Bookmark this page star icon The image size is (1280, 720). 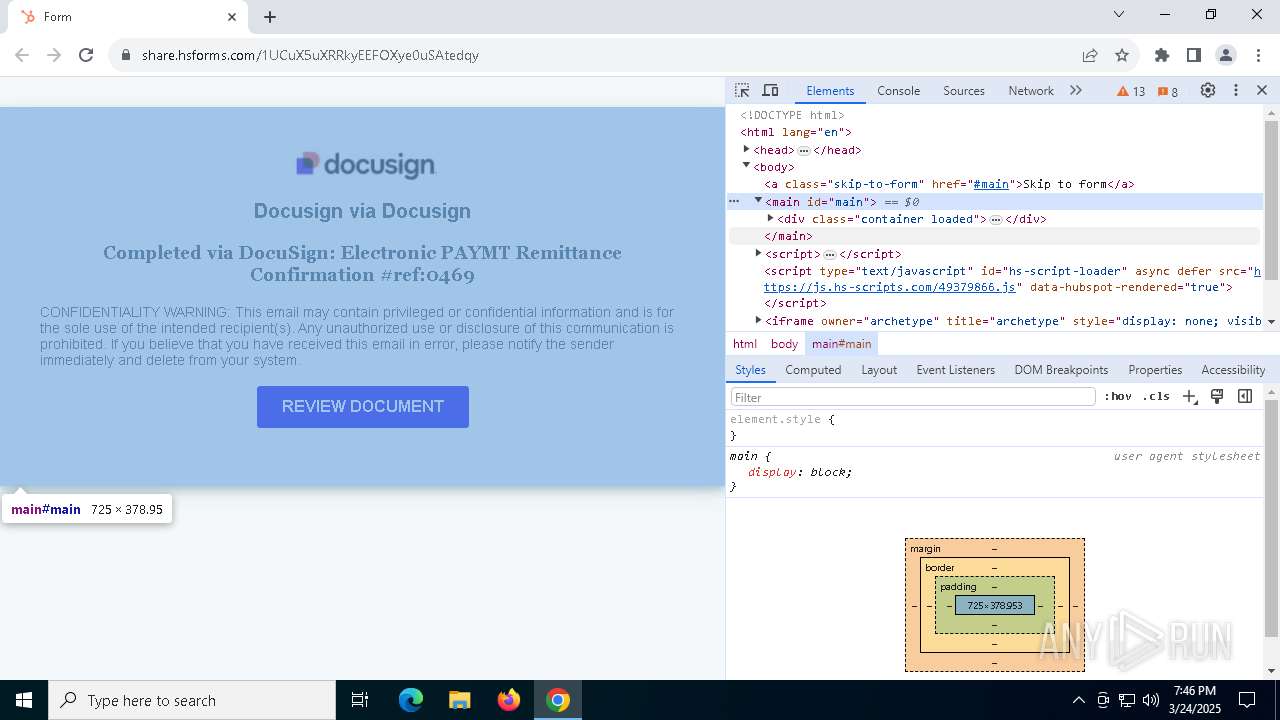point(1122,55)
